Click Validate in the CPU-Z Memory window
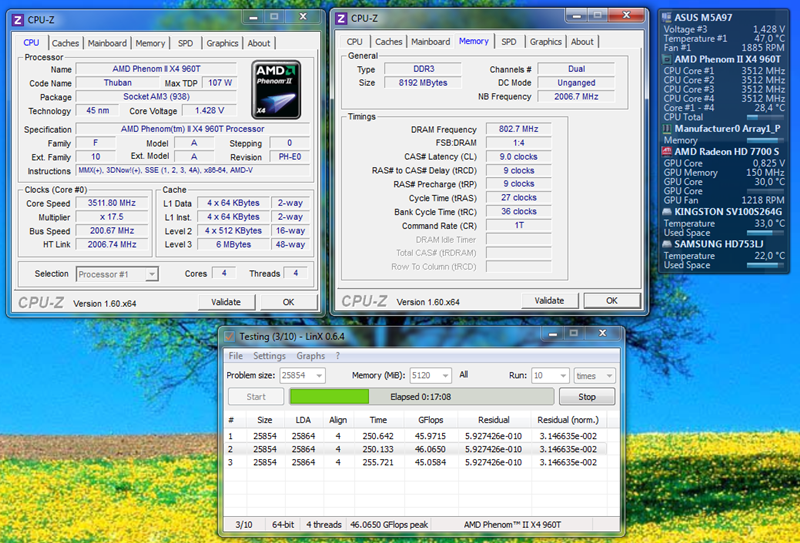This screenshot has width=800, height=543. (549, 301)
